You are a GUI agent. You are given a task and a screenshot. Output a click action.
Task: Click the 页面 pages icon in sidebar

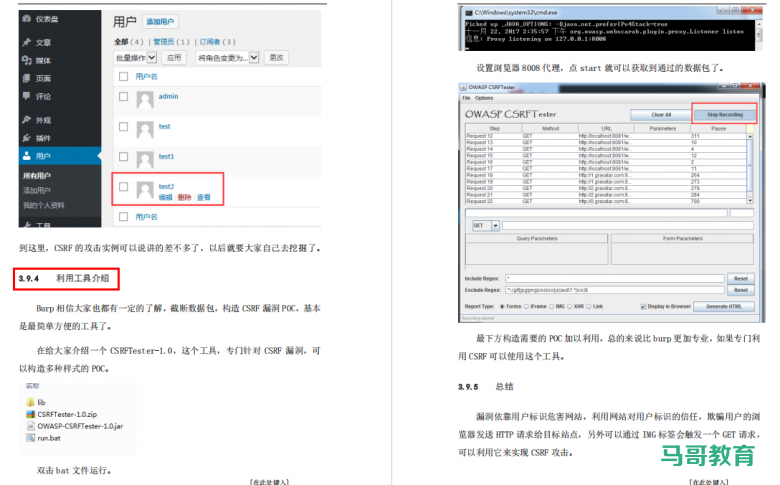pos(26,78)
